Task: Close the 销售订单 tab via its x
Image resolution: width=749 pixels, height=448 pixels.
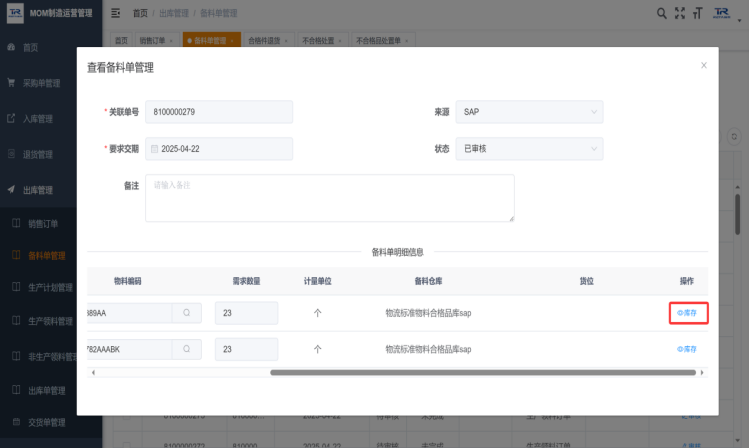Action: 171,41
